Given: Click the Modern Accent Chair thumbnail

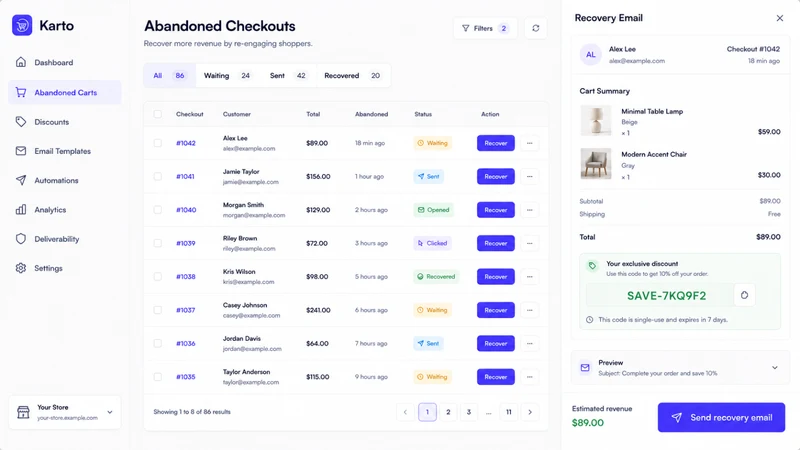Looking at the screenshot, I should point(596,163).
